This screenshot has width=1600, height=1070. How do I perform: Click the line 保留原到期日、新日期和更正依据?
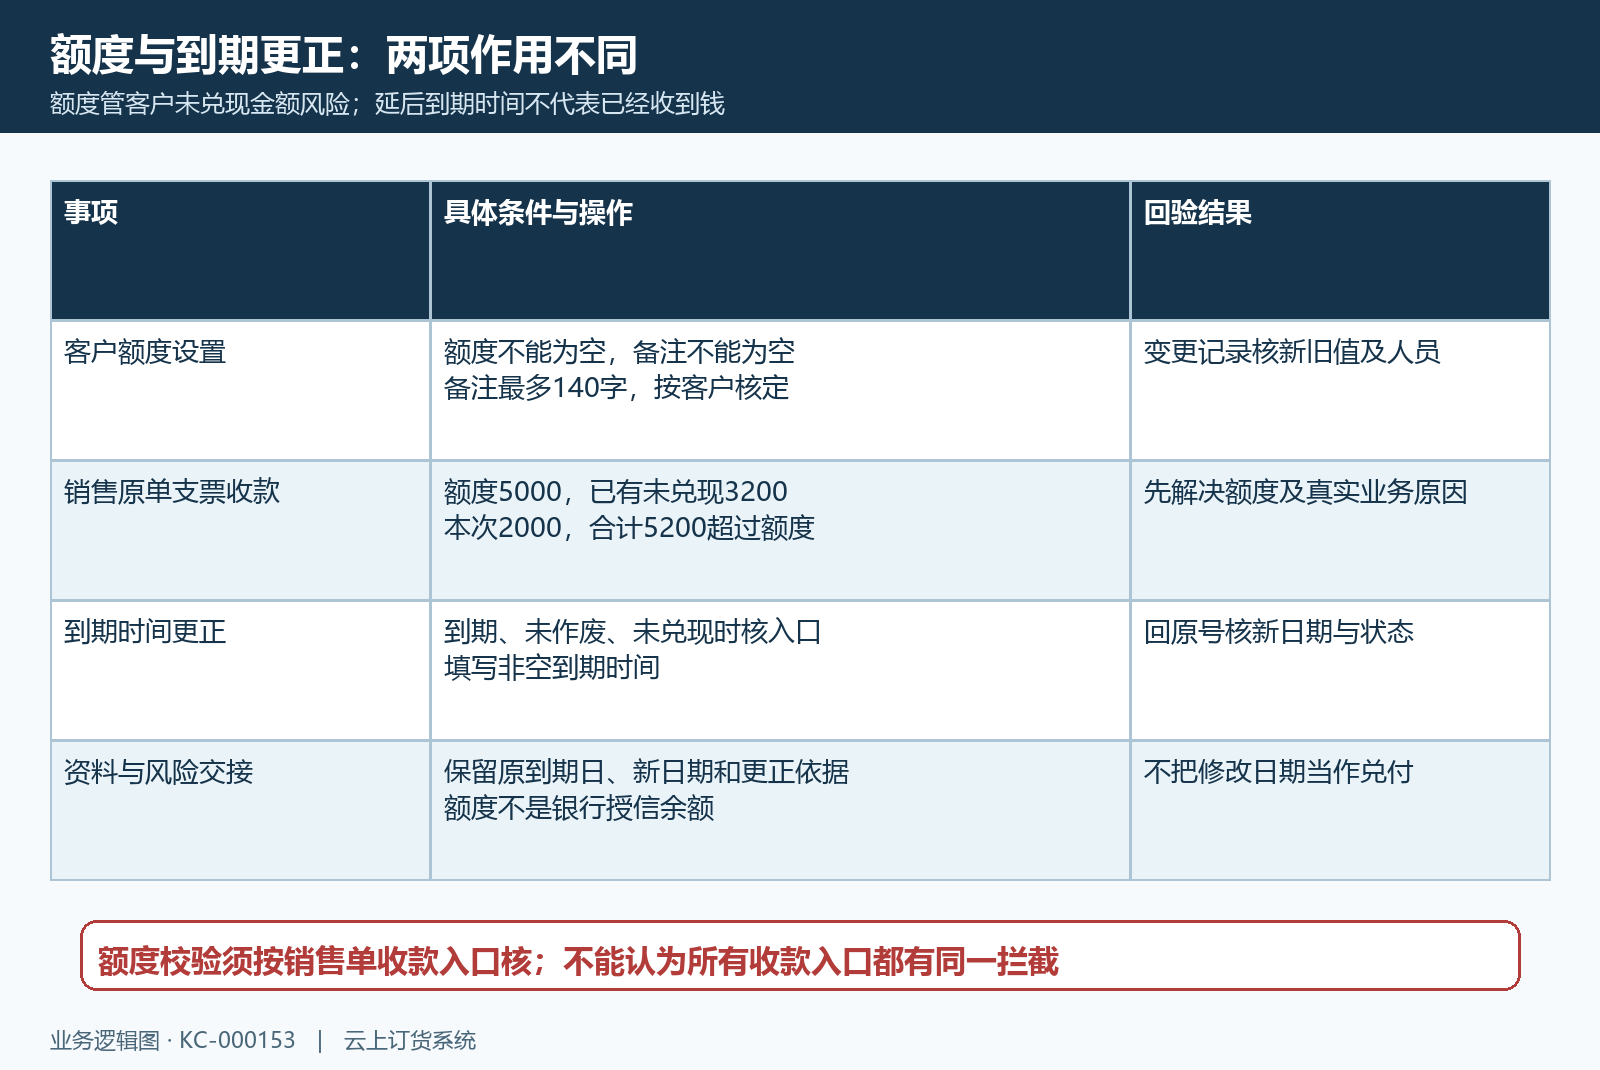(646, 772)
